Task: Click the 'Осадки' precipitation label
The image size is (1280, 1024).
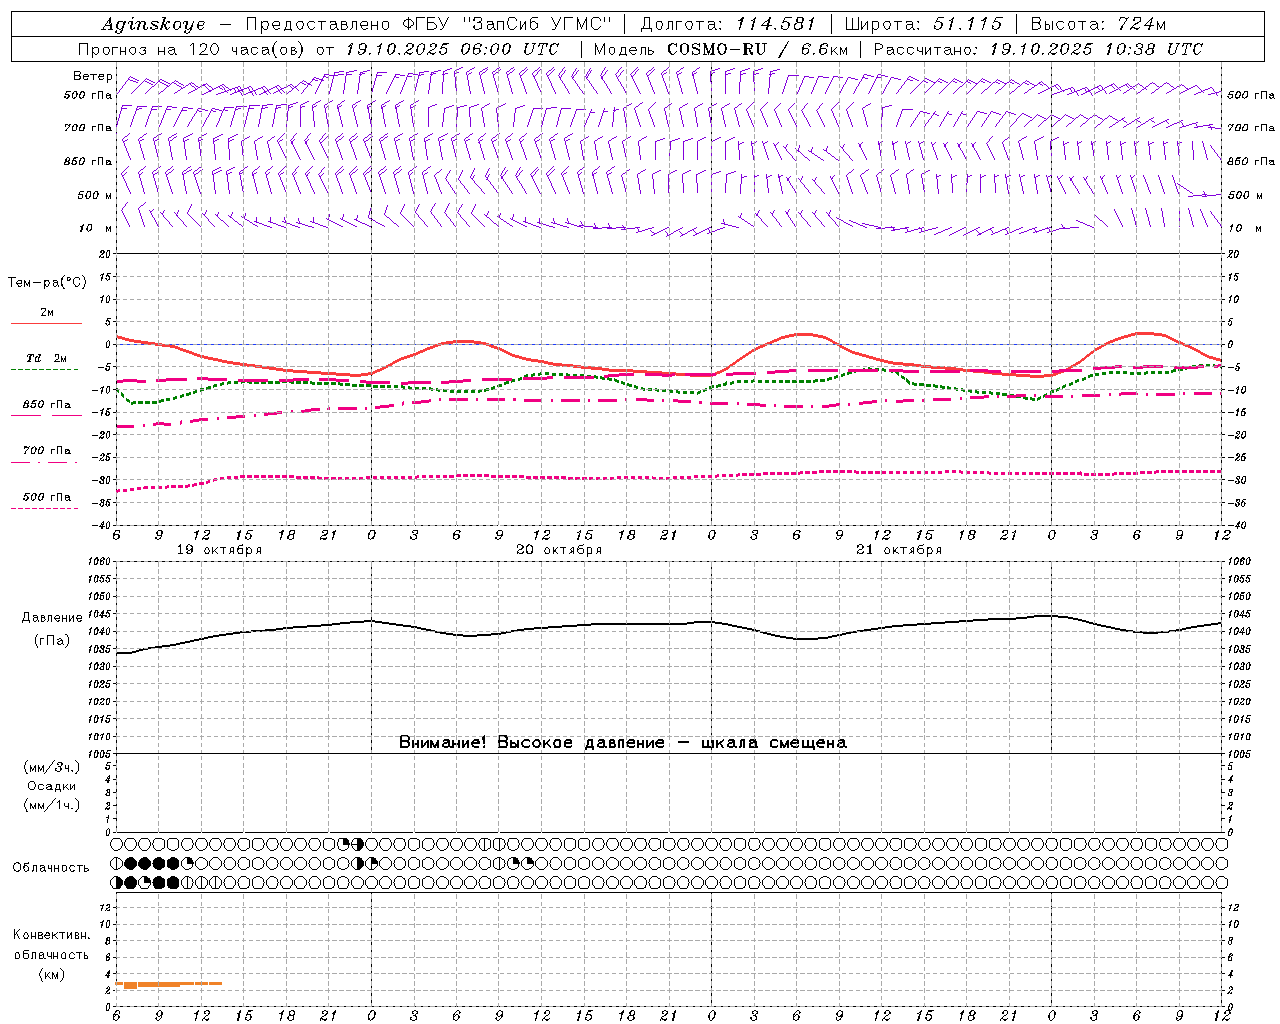Action: click(x=52, y=786)
